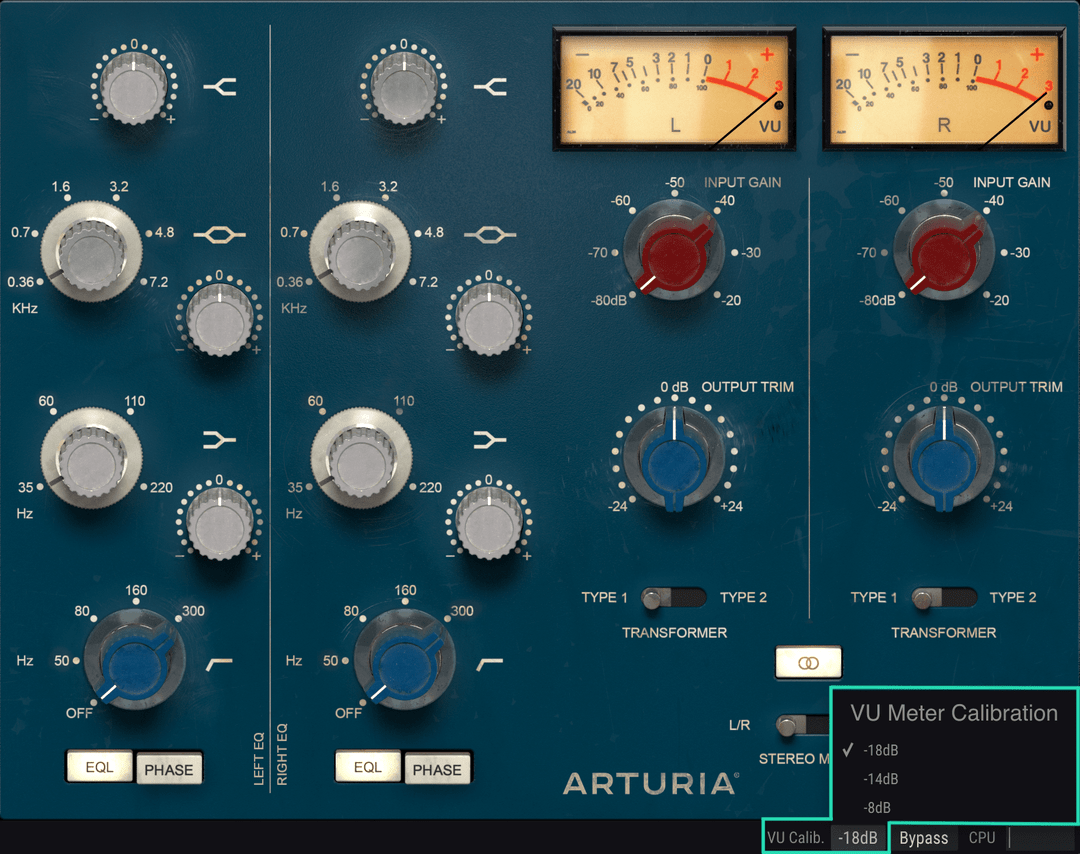This screenshot has height=854, width=1080.
Task: Click the left EQ low shelf curve icon
Action: click(x=220, y=439)
